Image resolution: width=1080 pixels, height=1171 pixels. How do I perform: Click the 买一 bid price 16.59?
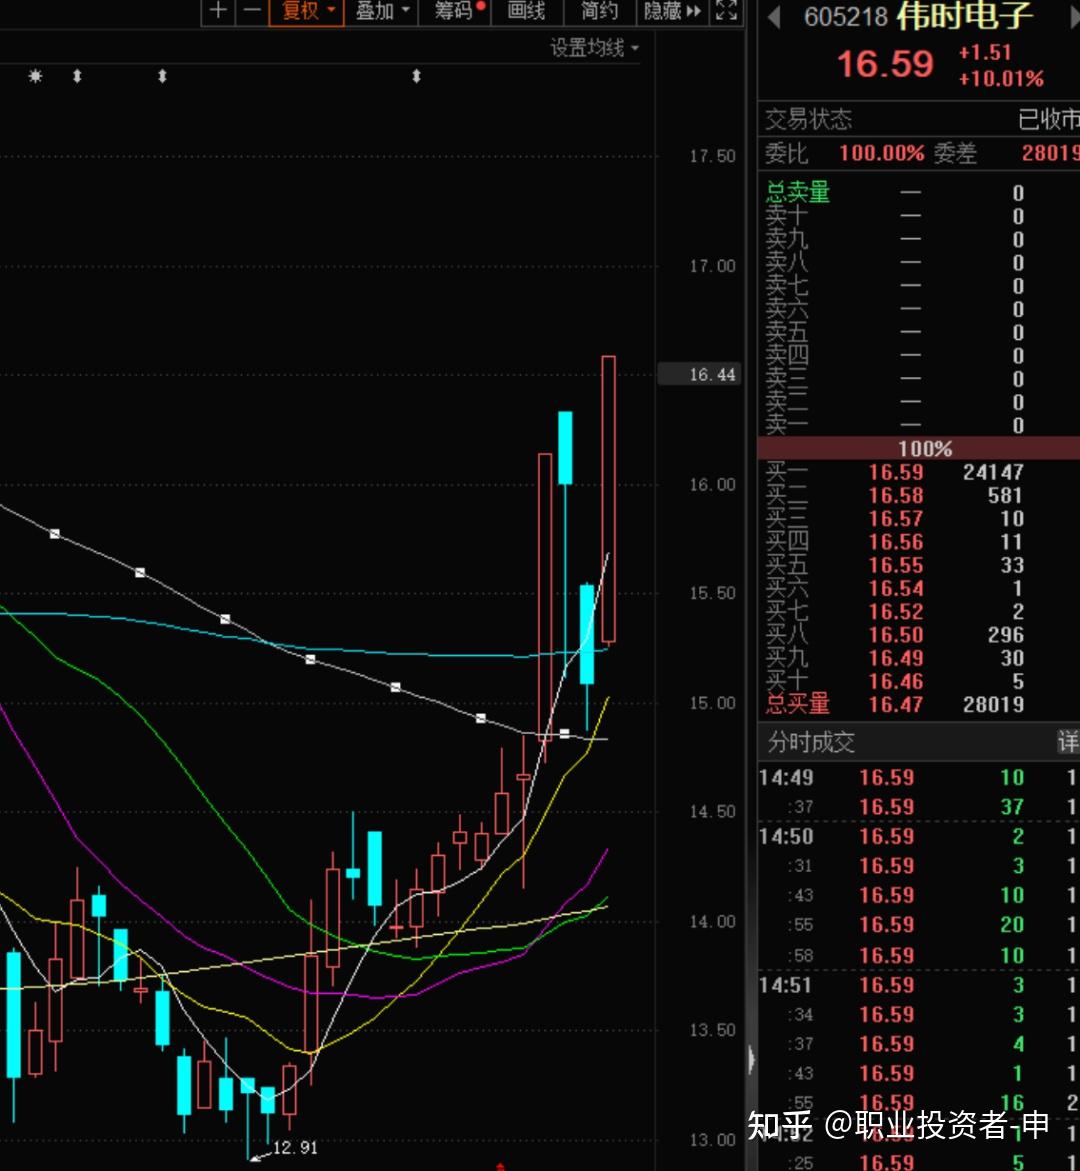pos(895,472)
